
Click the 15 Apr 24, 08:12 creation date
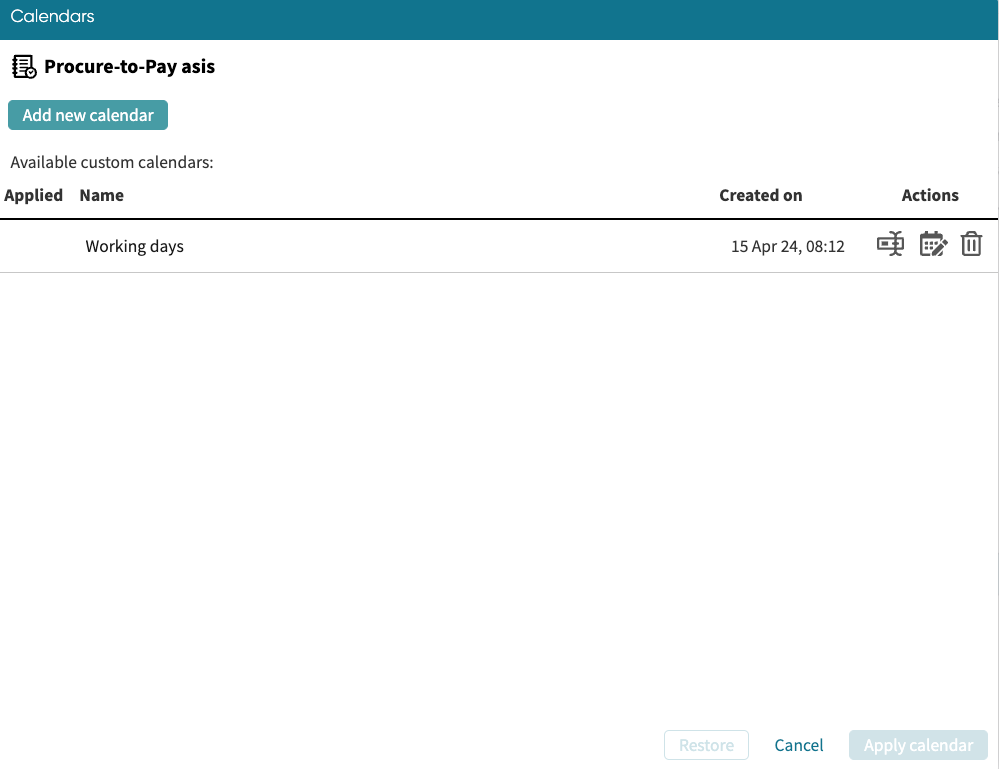tap(787, 246)
